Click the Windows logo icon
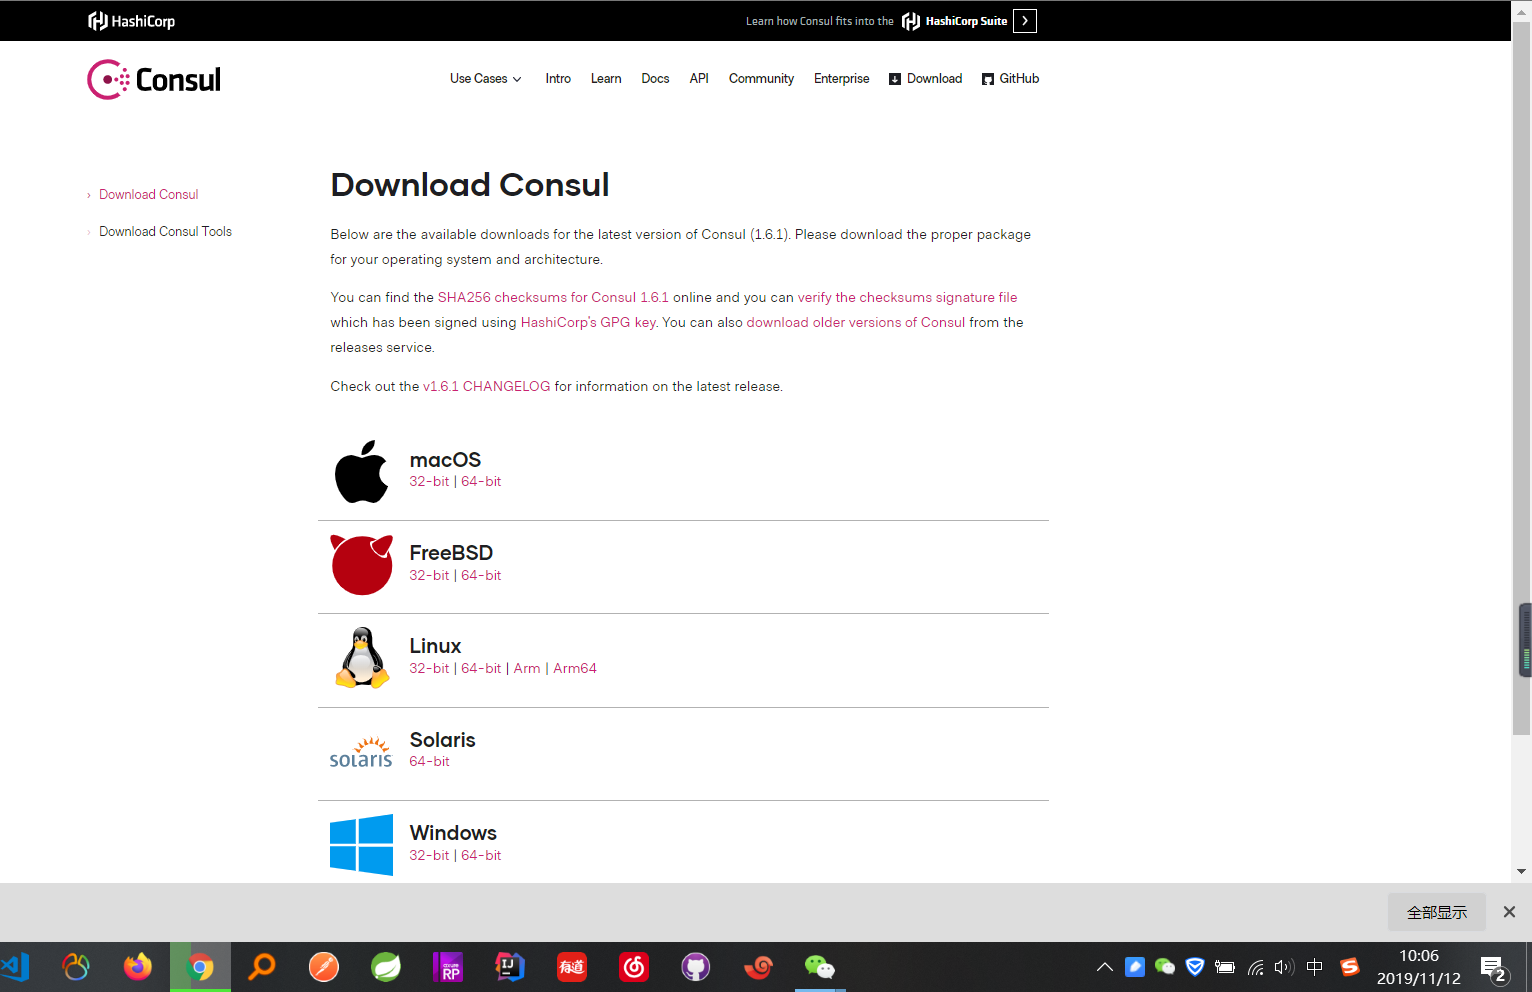The image size is (1532, 992). tap(361, 845)
